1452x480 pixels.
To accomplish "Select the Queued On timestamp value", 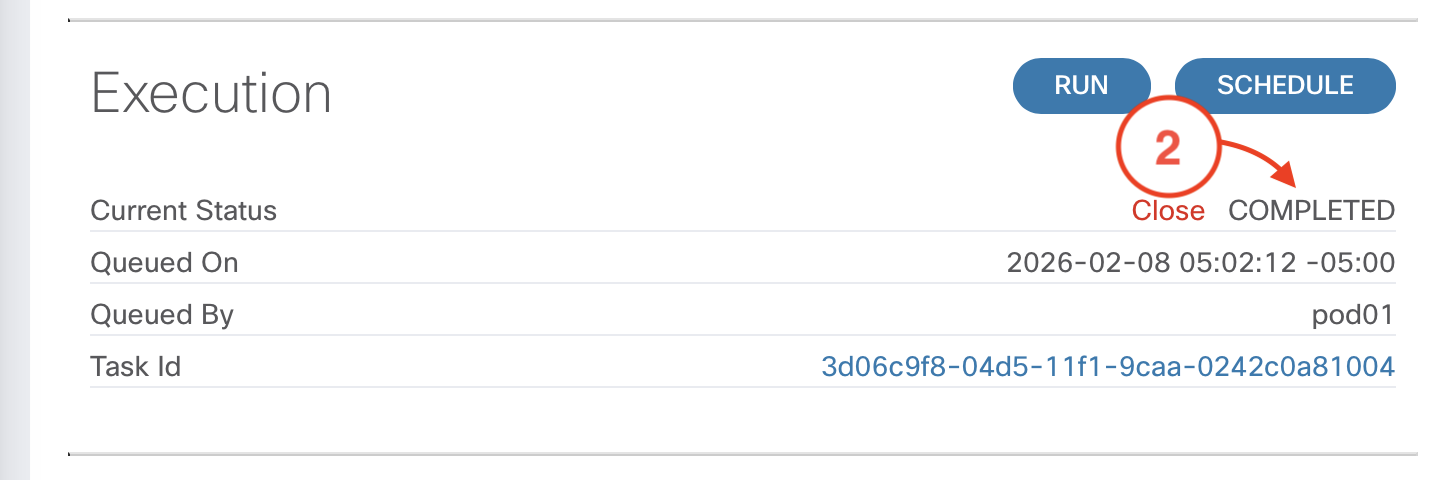I will (x=1200, y=263).
